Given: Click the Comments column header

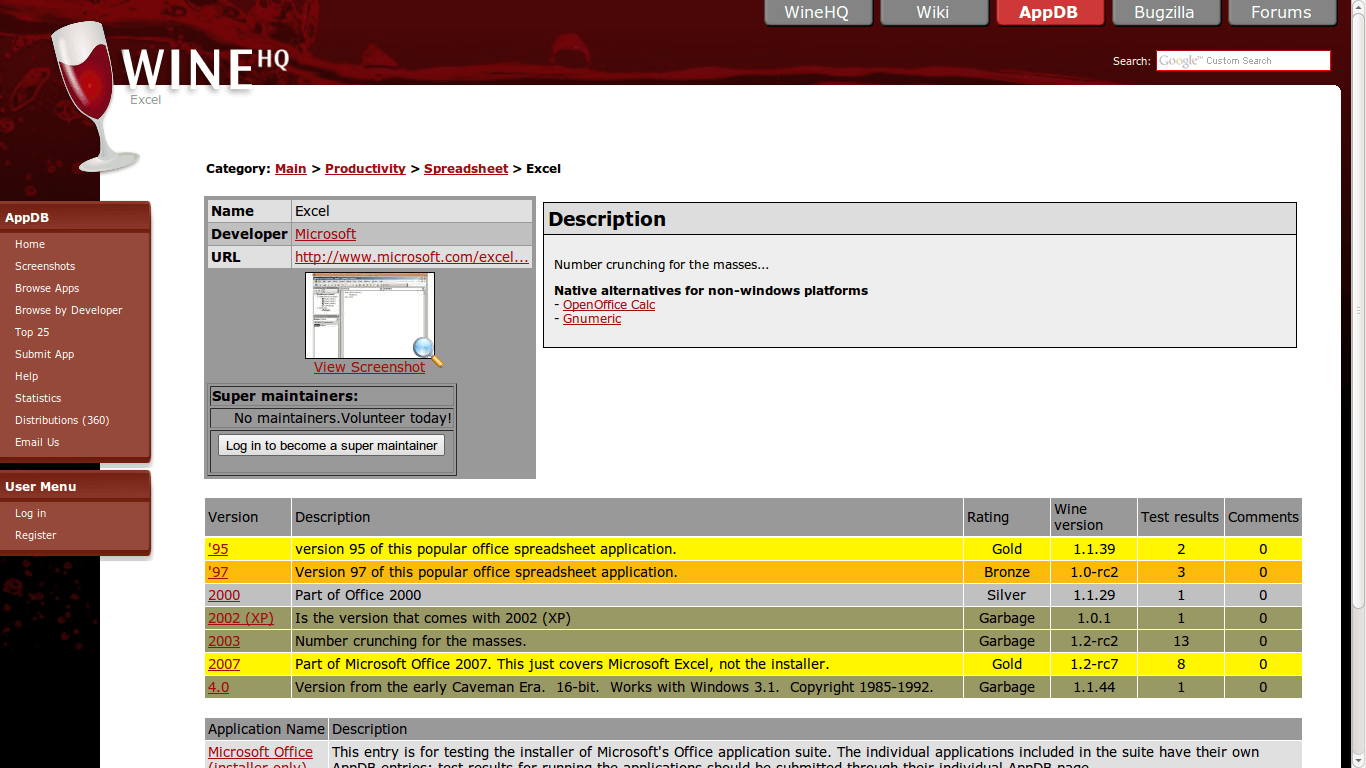Looking at the screenshot, I should (1263, 517).
